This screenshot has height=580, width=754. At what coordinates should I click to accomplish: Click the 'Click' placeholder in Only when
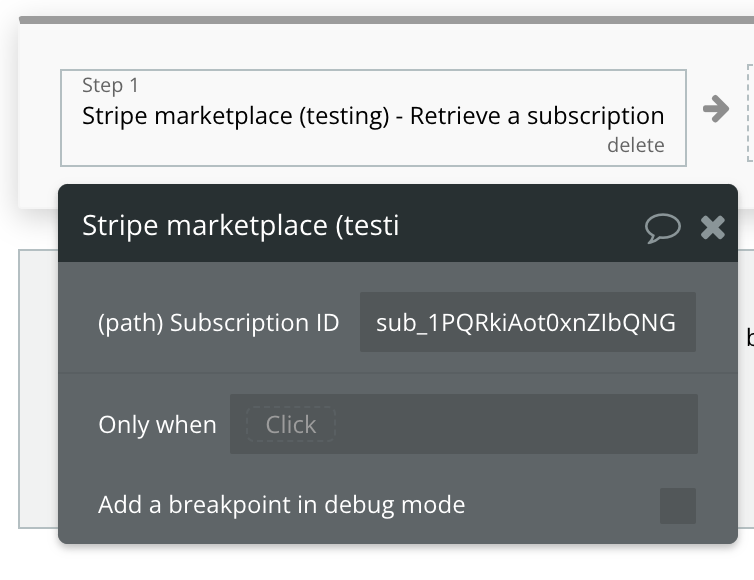[x=291, y=424]
